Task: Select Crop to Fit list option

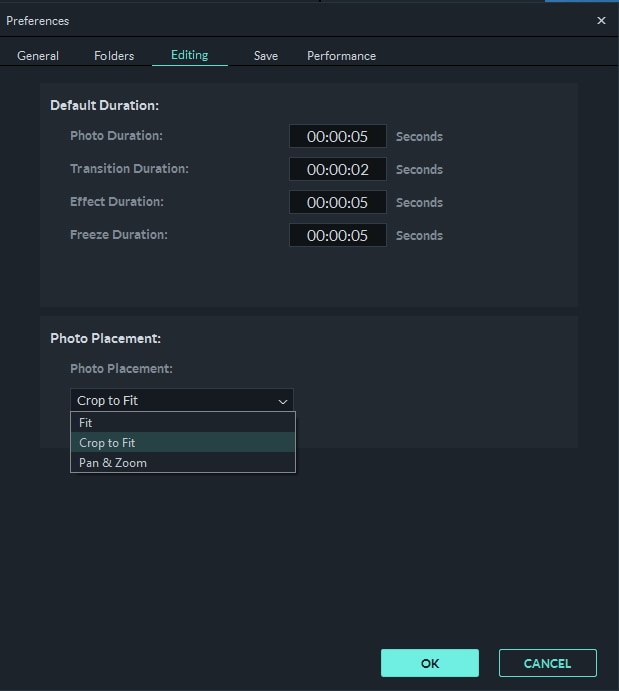Action: [107, 443]
